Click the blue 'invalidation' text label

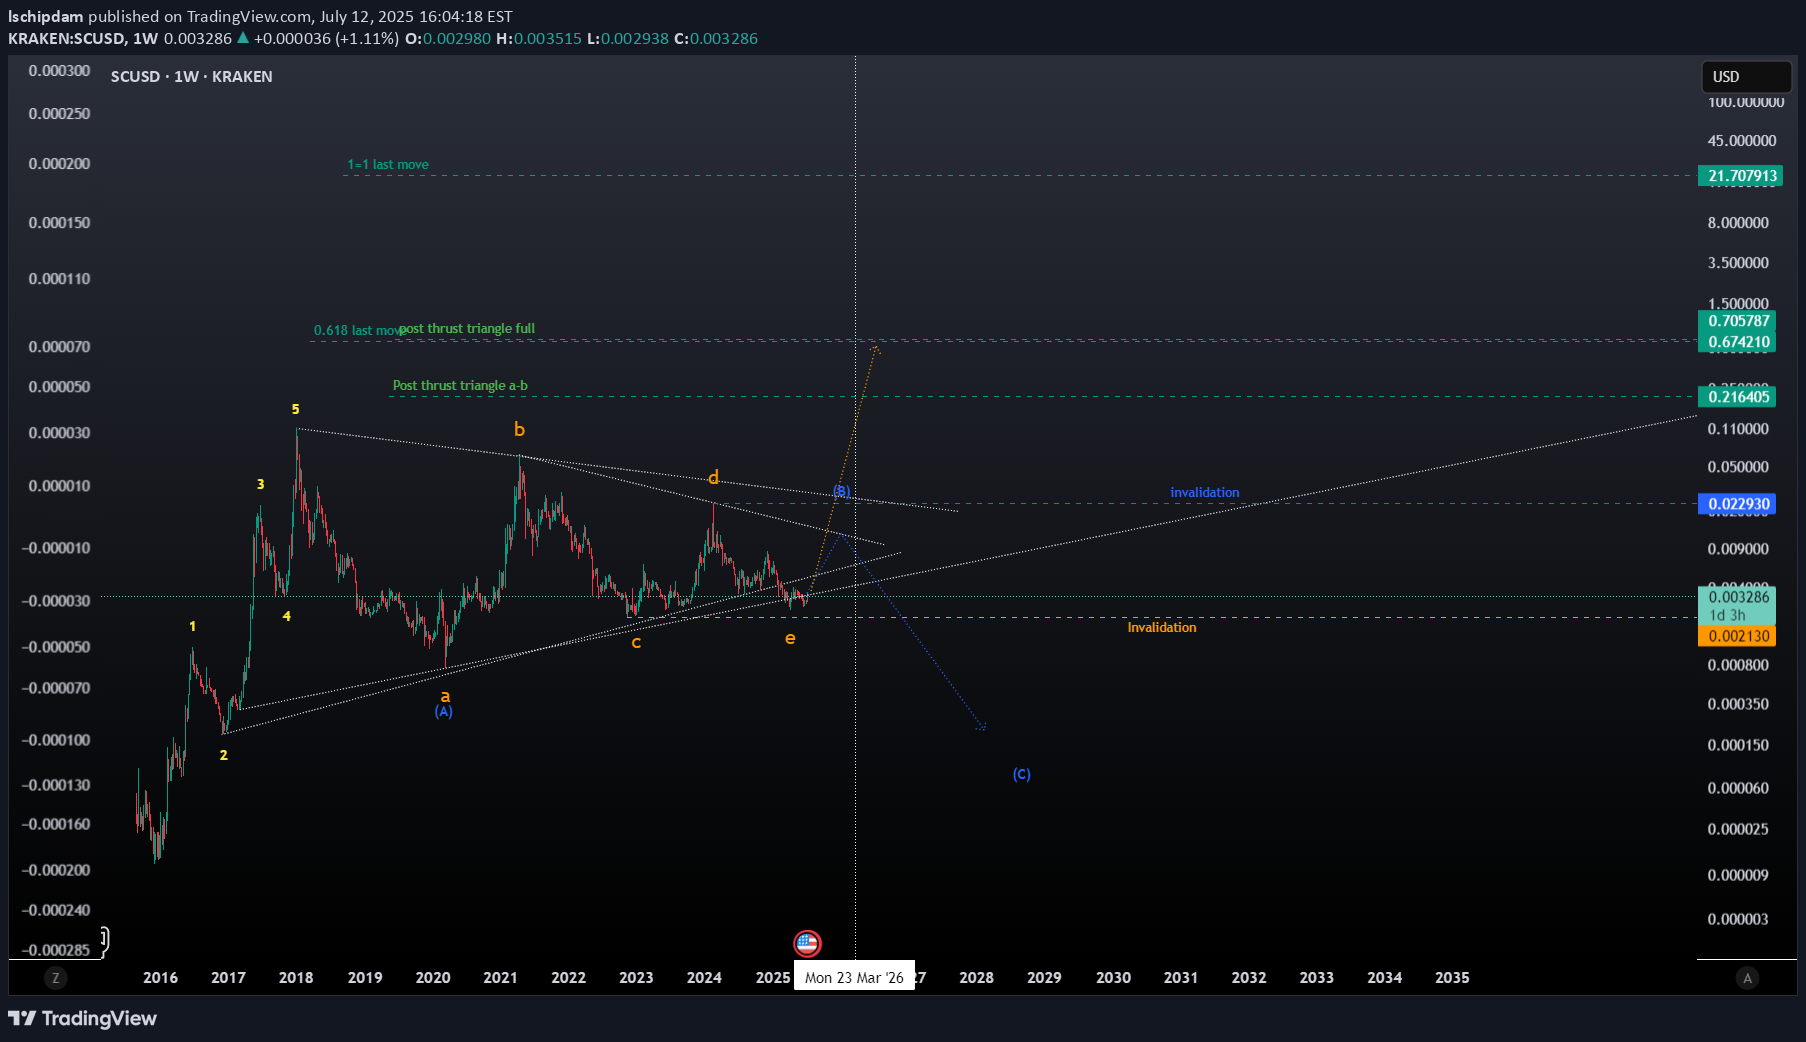(x=1205, y=492)
